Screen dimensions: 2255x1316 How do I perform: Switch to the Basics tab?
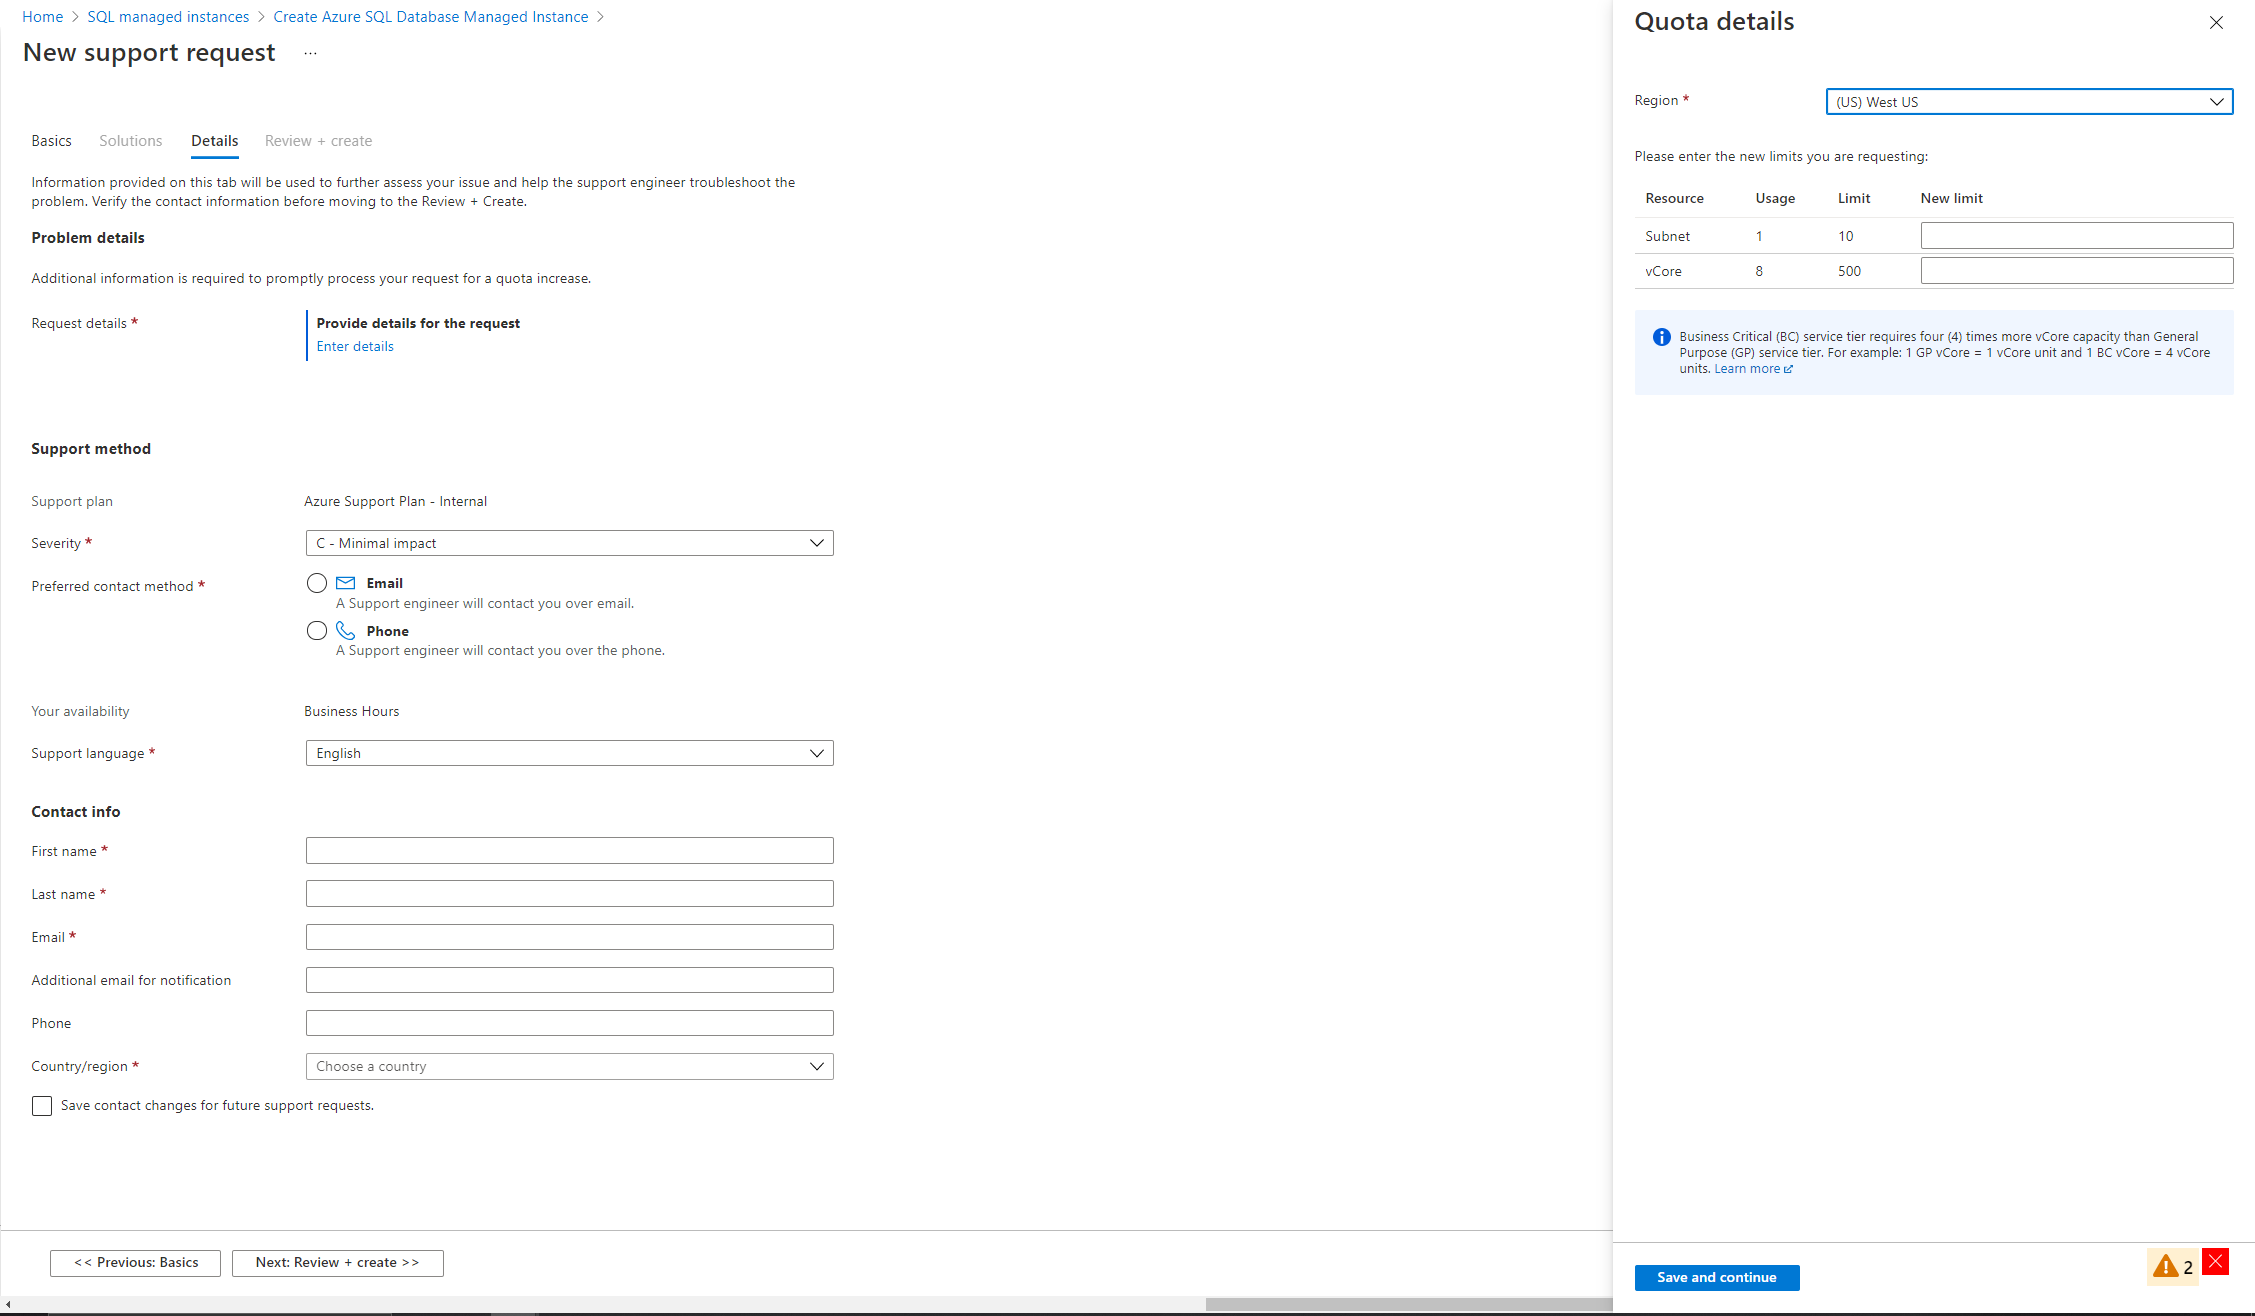(52, 139)
